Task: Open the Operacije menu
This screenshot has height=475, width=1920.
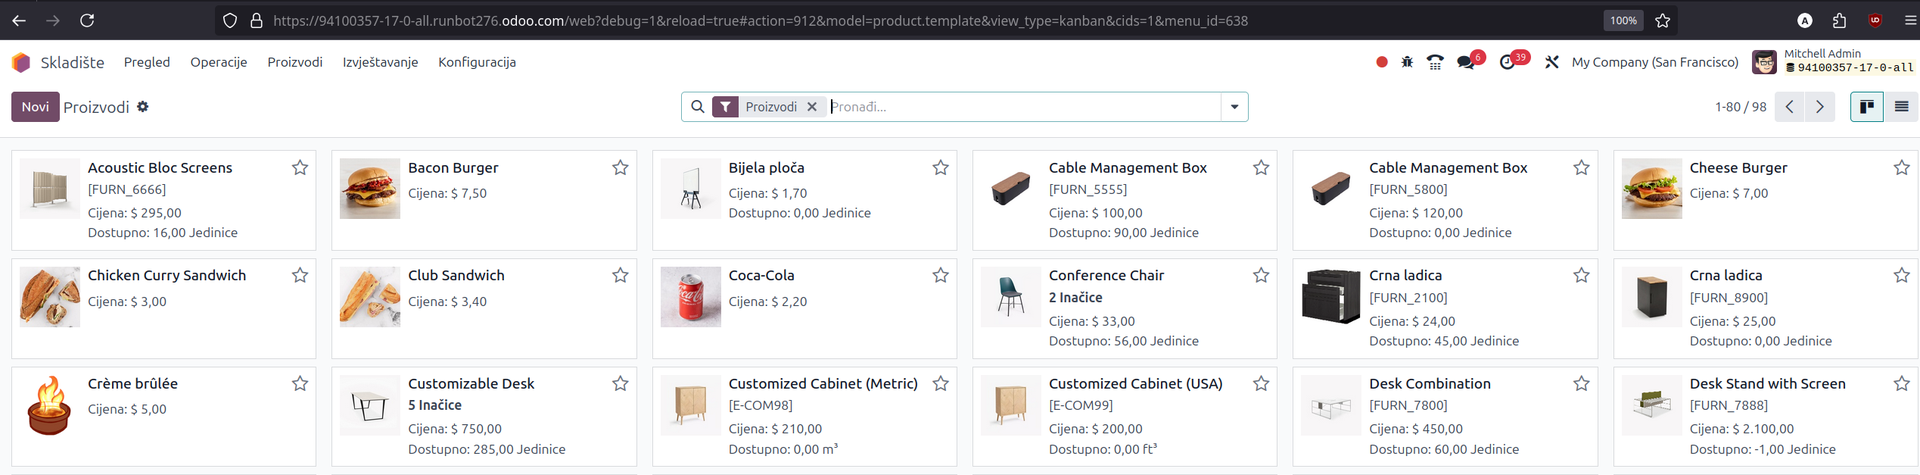Action: [218, 62]
